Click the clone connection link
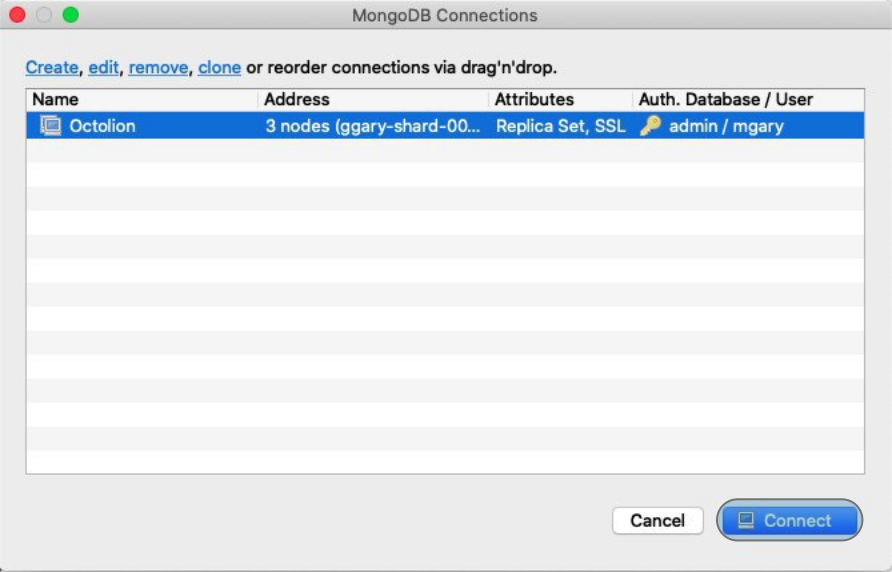Screen dimensions: 892x572 coord(220,67)
